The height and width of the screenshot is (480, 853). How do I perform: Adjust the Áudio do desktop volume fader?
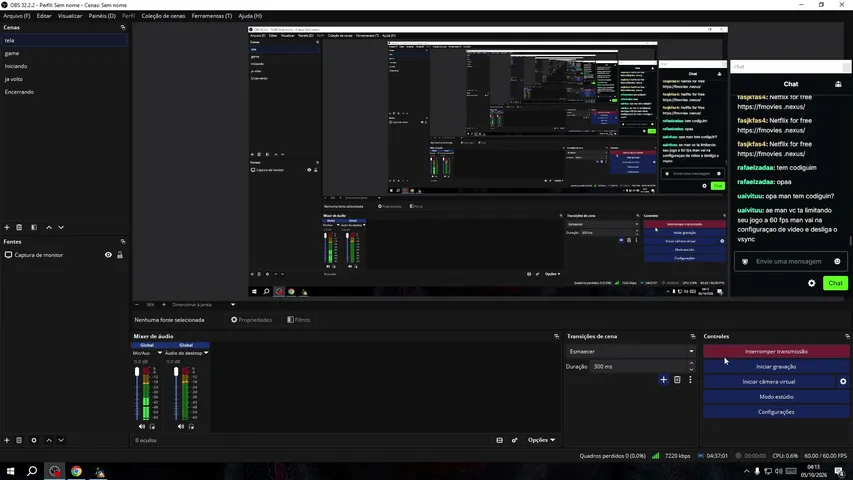coord(176,372)
